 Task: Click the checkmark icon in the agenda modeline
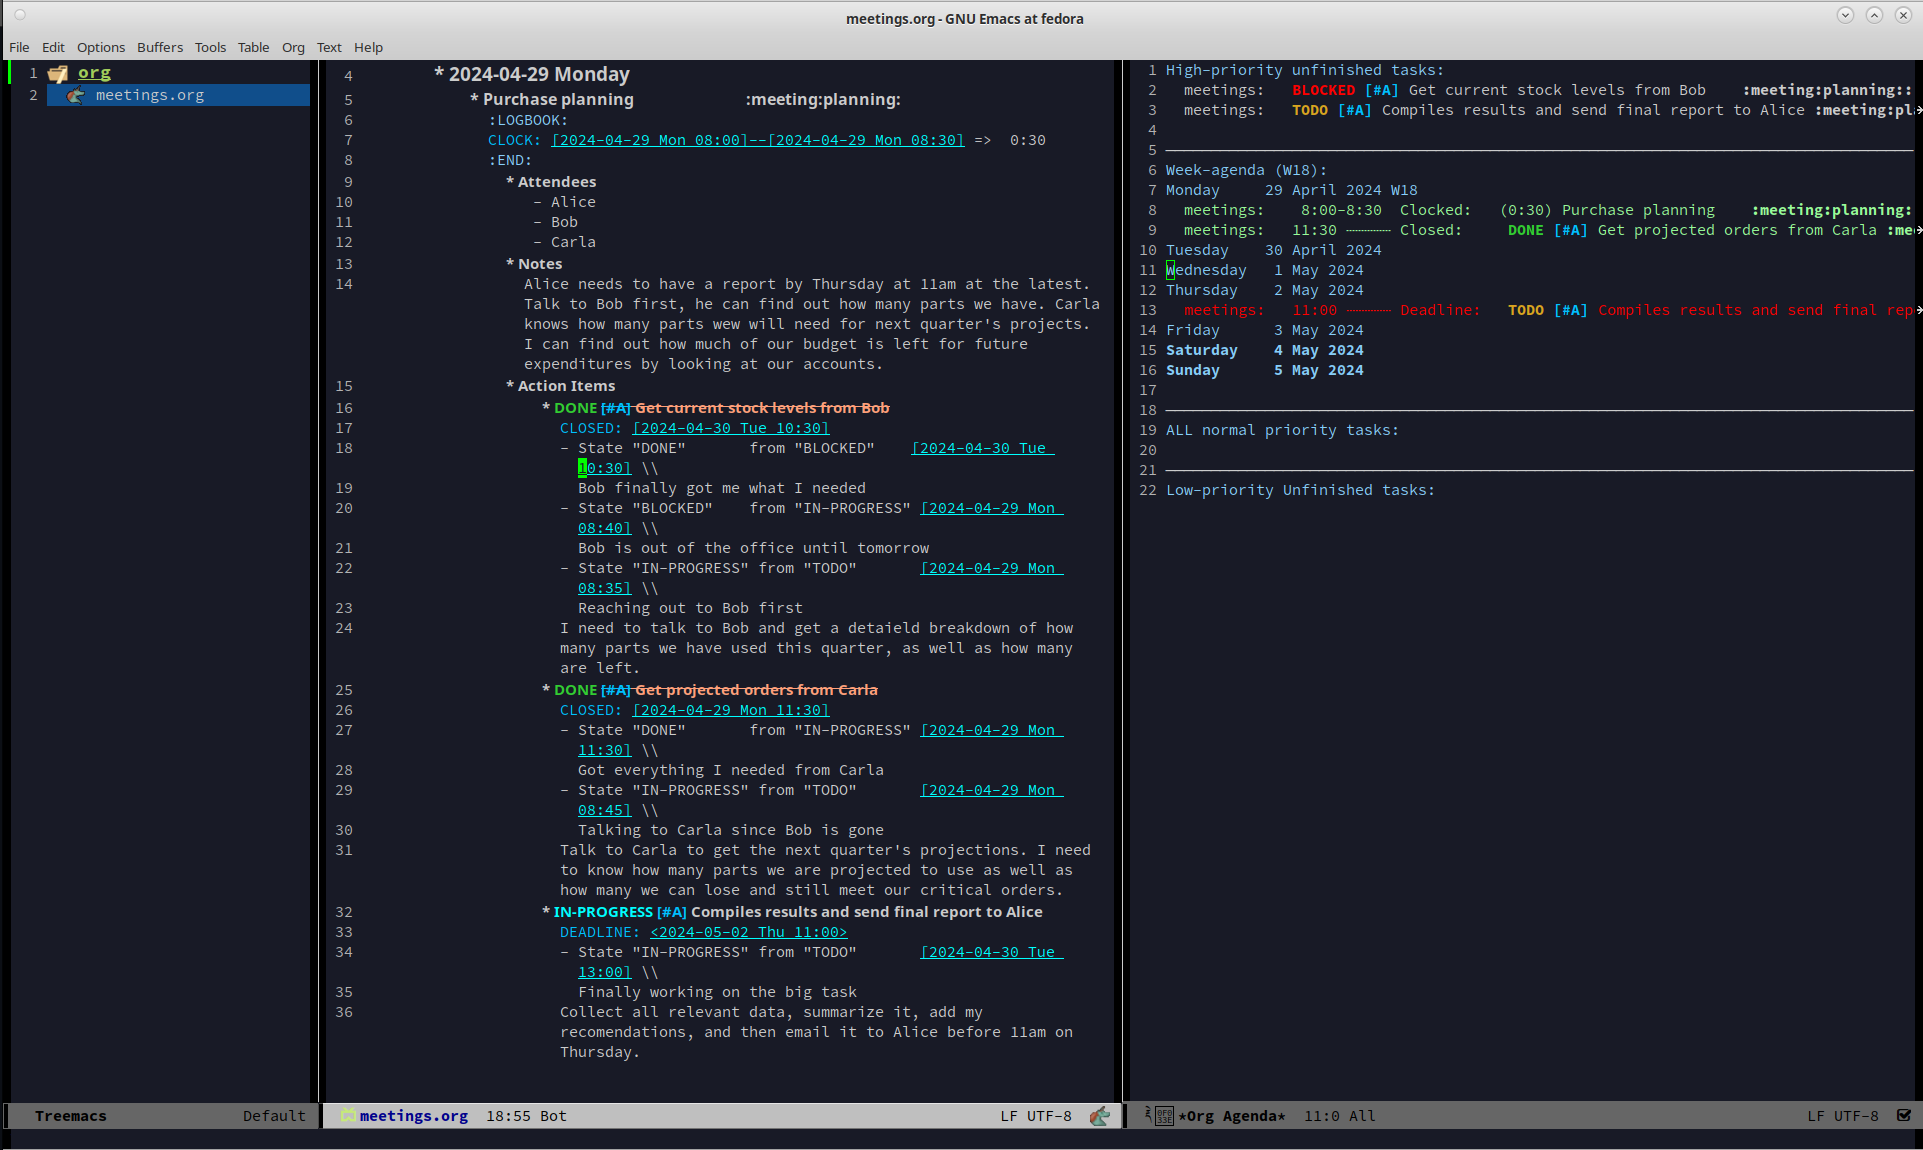[x=1903, y=1116]
